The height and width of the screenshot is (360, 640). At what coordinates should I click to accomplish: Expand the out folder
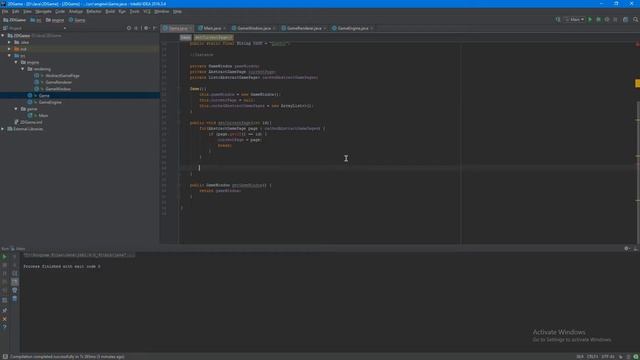point(10,49)
